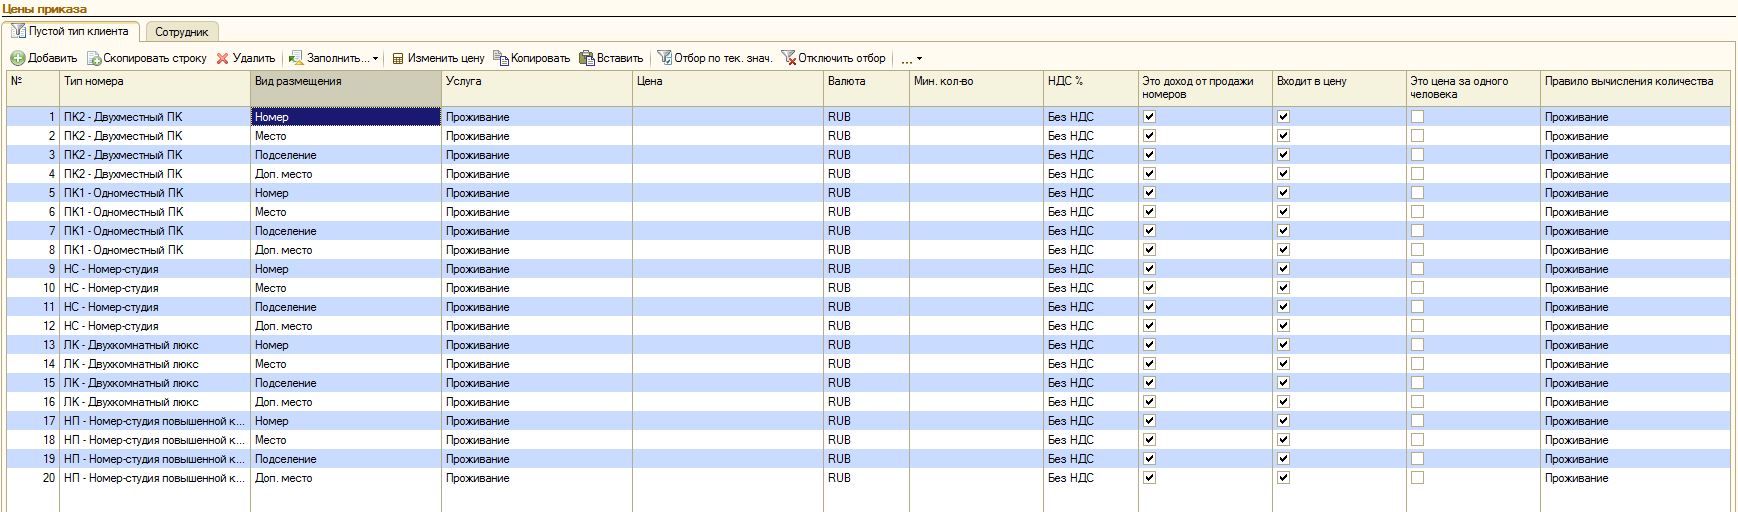
Task: Open the Изменить цену calculator tool
Action: click(x=438, y=58)
